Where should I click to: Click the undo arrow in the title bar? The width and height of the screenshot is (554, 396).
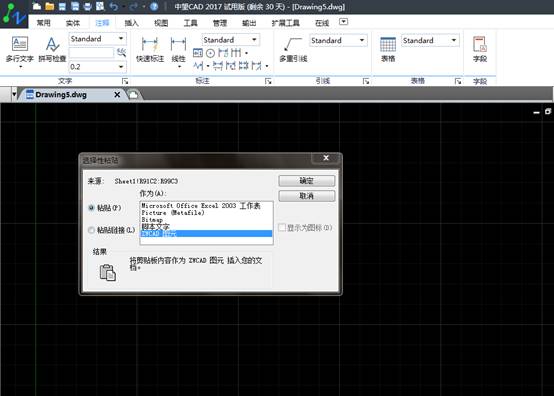[x=113, y=6]
